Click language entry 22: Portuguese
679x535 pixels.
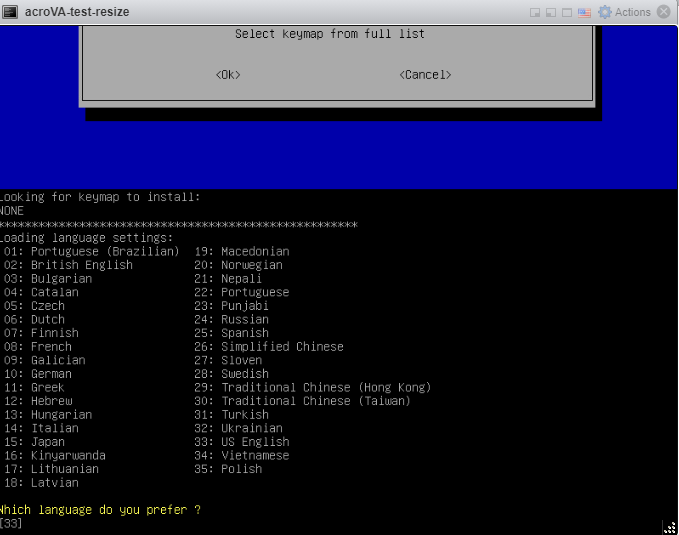(242, 292)
